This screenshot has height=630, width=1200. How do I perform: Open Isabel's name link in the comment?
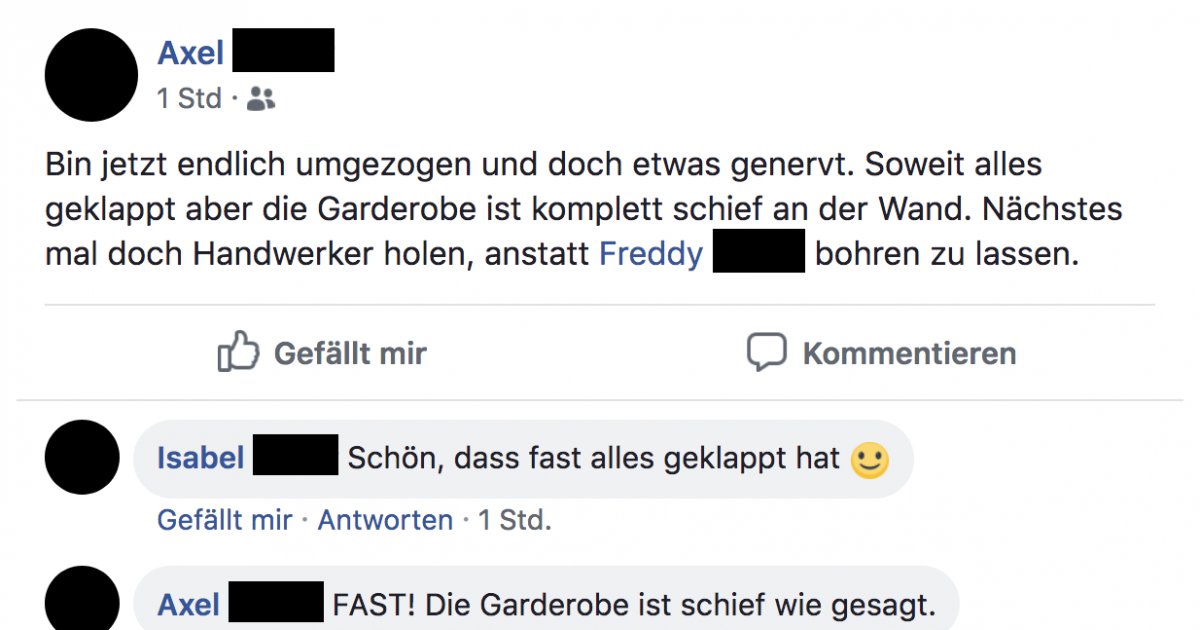[201, 458]
